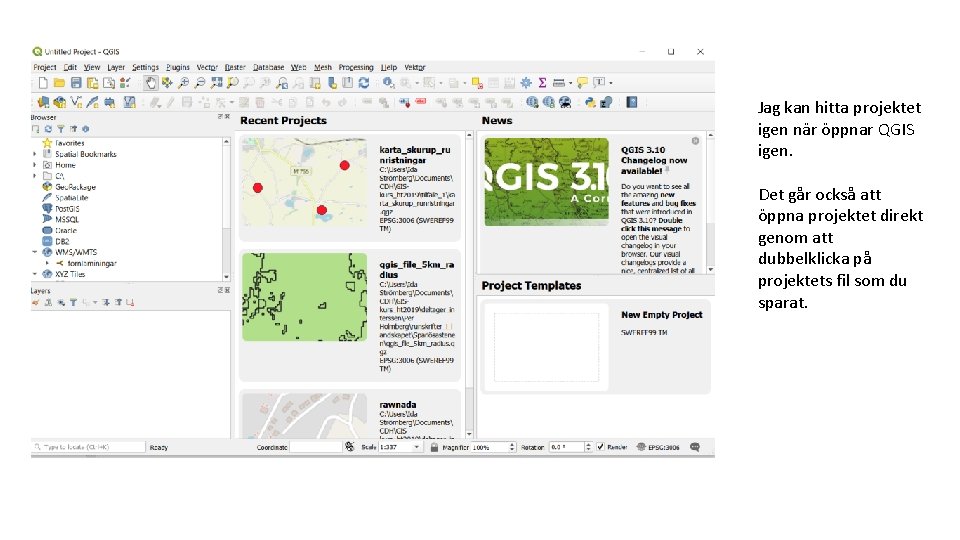Select the GeoPackage item in Browser

[x=75, y=187]
